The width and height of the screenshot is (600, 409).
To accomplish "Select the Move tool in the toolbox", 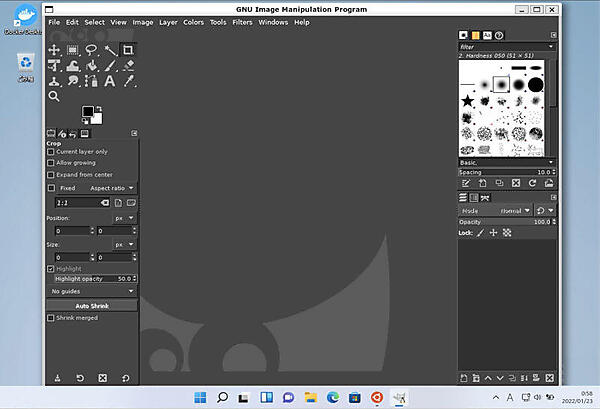I will [54, 50].
